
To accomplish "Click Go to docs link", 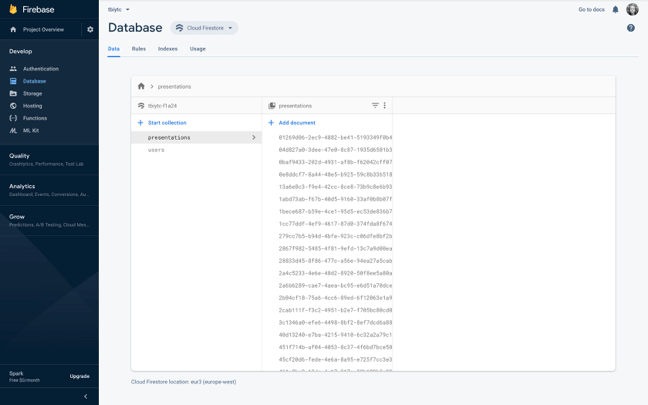I will pyautogui.click(x=591, y=10).
